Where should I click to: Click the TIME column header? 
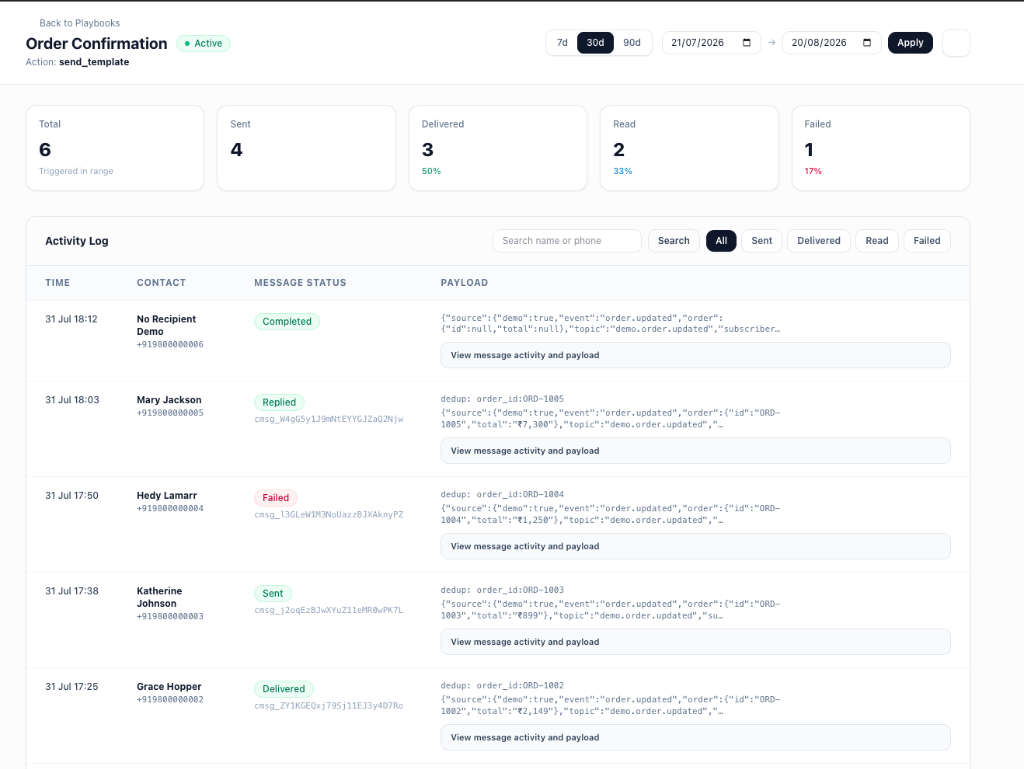pos(57,283)
